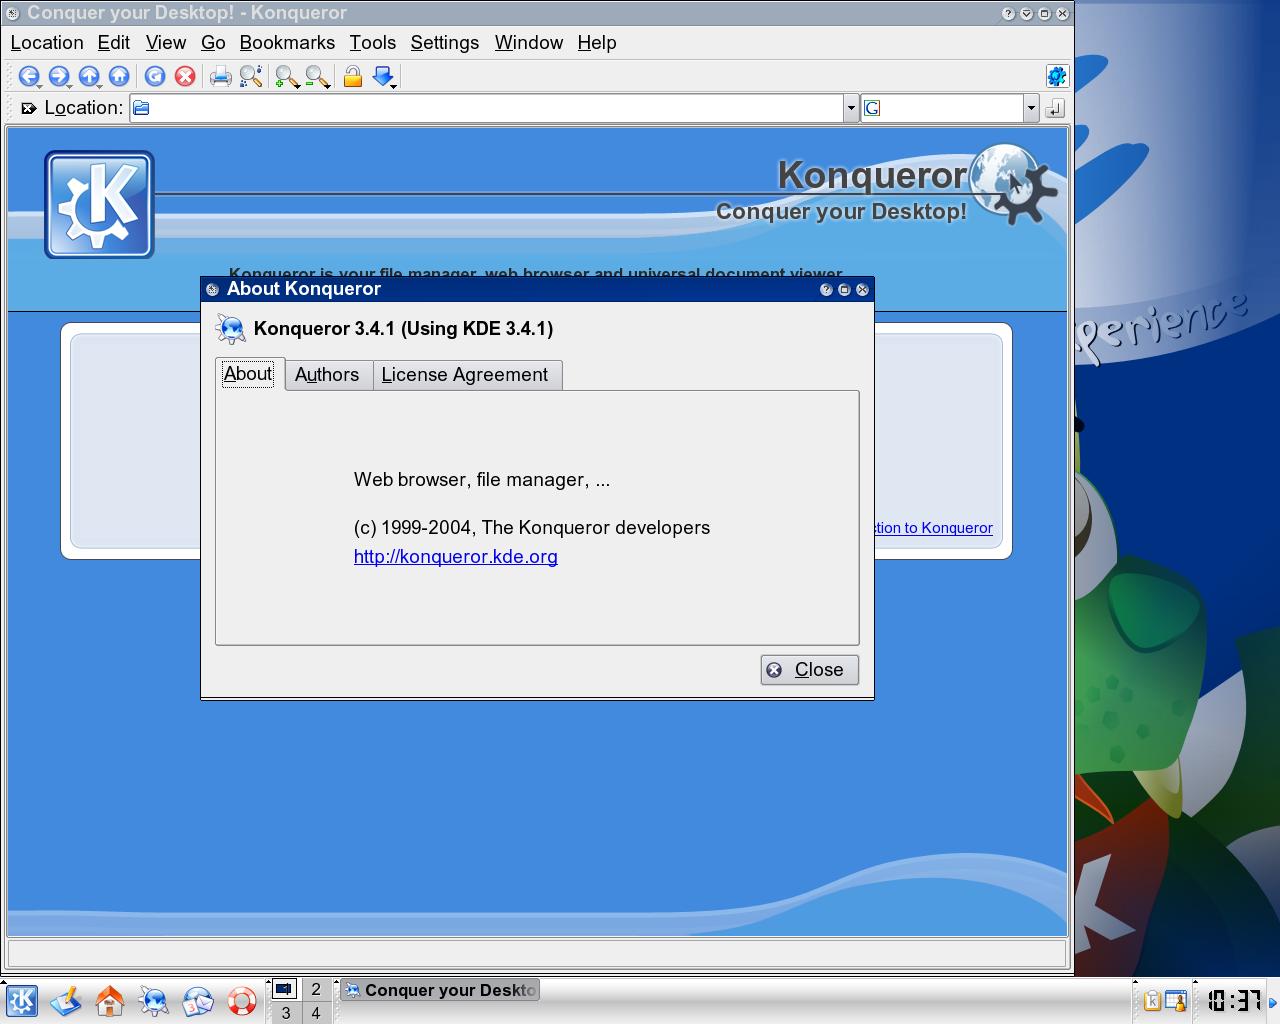1280x1024 pixels.
Task: Launch Konqueror from the panel icon
Action: [154, 1001]
